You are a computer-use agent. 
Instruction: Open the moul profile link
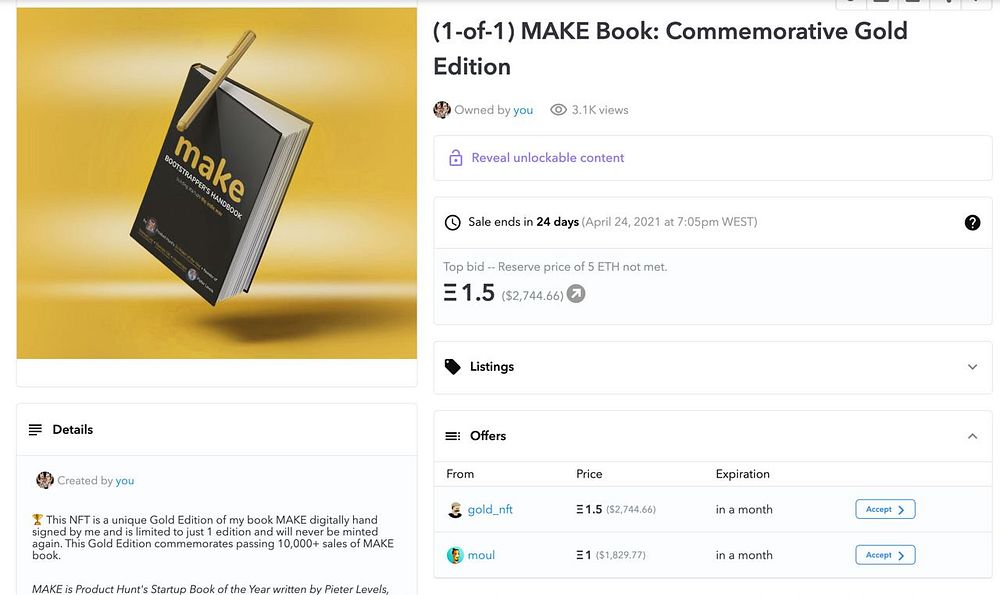481,555
